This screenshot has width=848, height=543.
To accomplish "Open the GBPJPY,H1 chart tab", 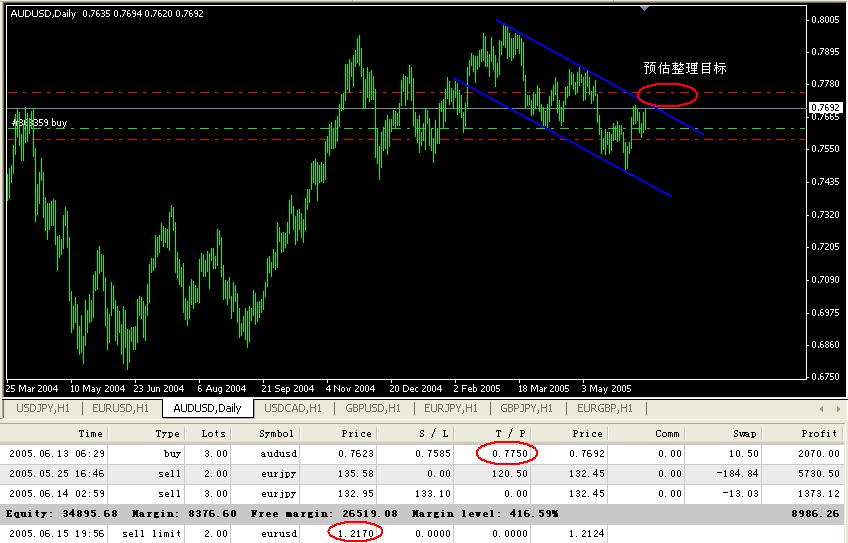I will pos(526,408).
